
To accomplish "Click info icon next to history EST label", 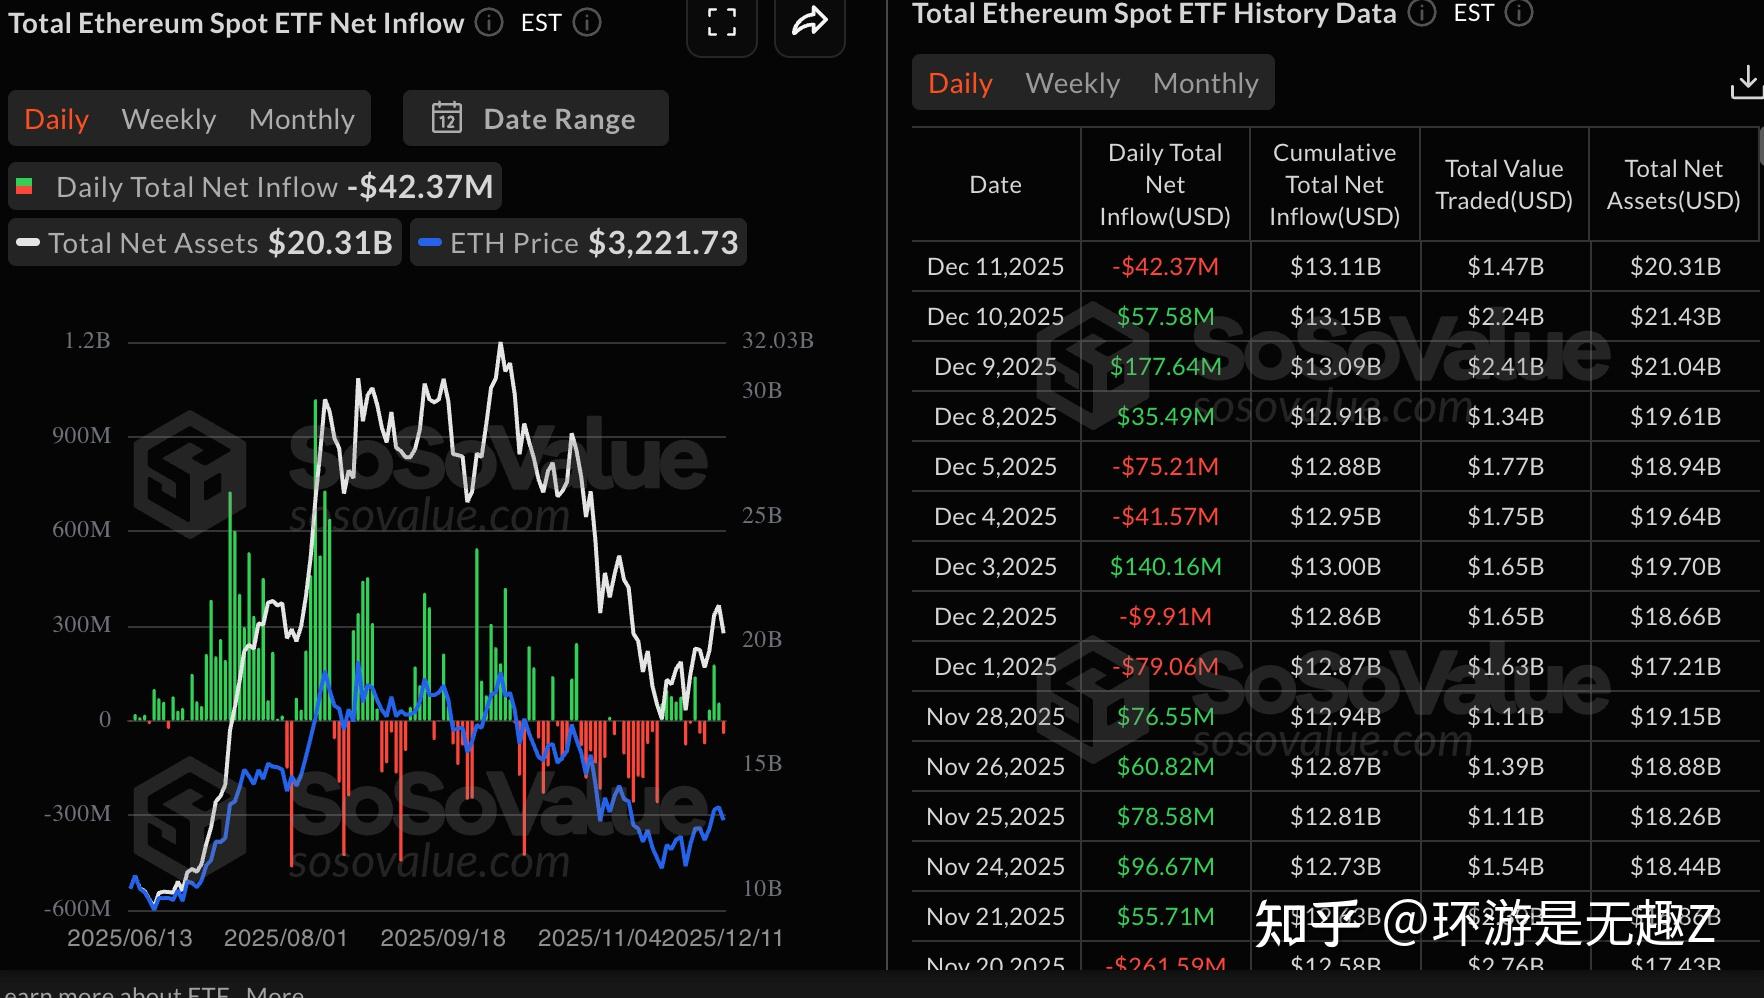I will (1519, 13).
